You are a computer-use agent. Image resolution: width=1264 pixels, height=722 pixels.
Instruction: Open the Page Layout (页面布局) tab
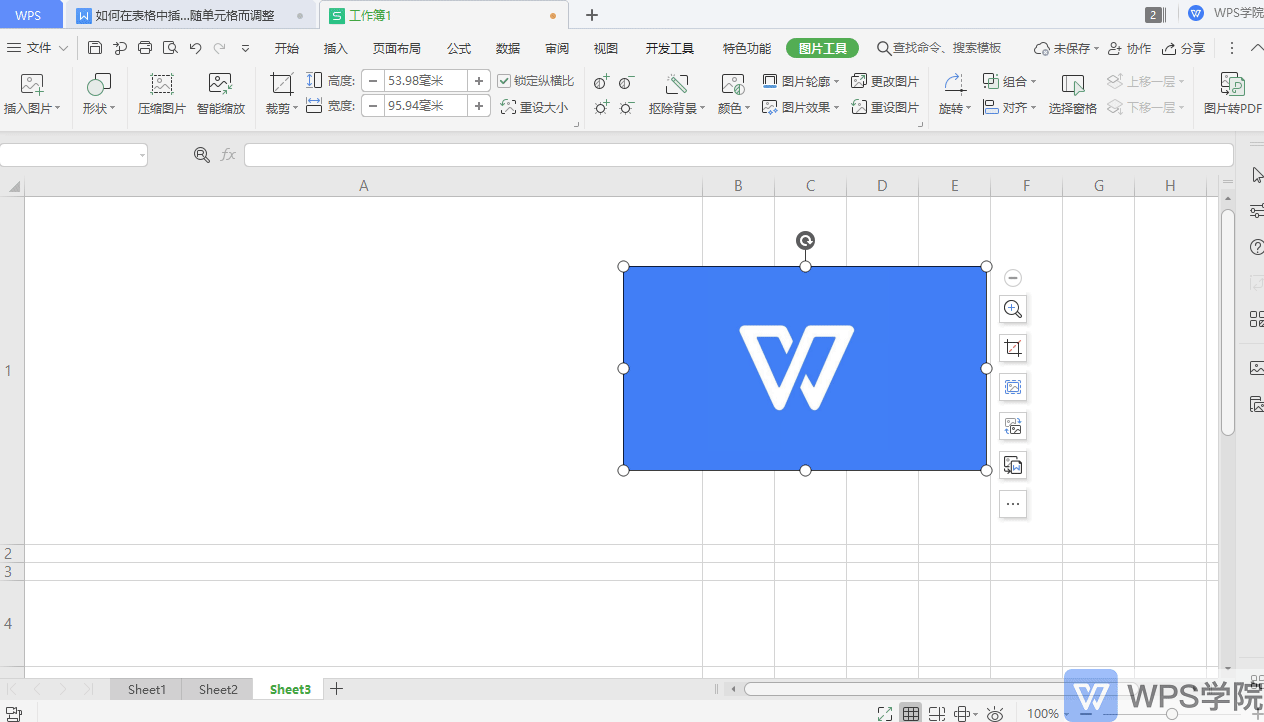click(x=397, y=48)
